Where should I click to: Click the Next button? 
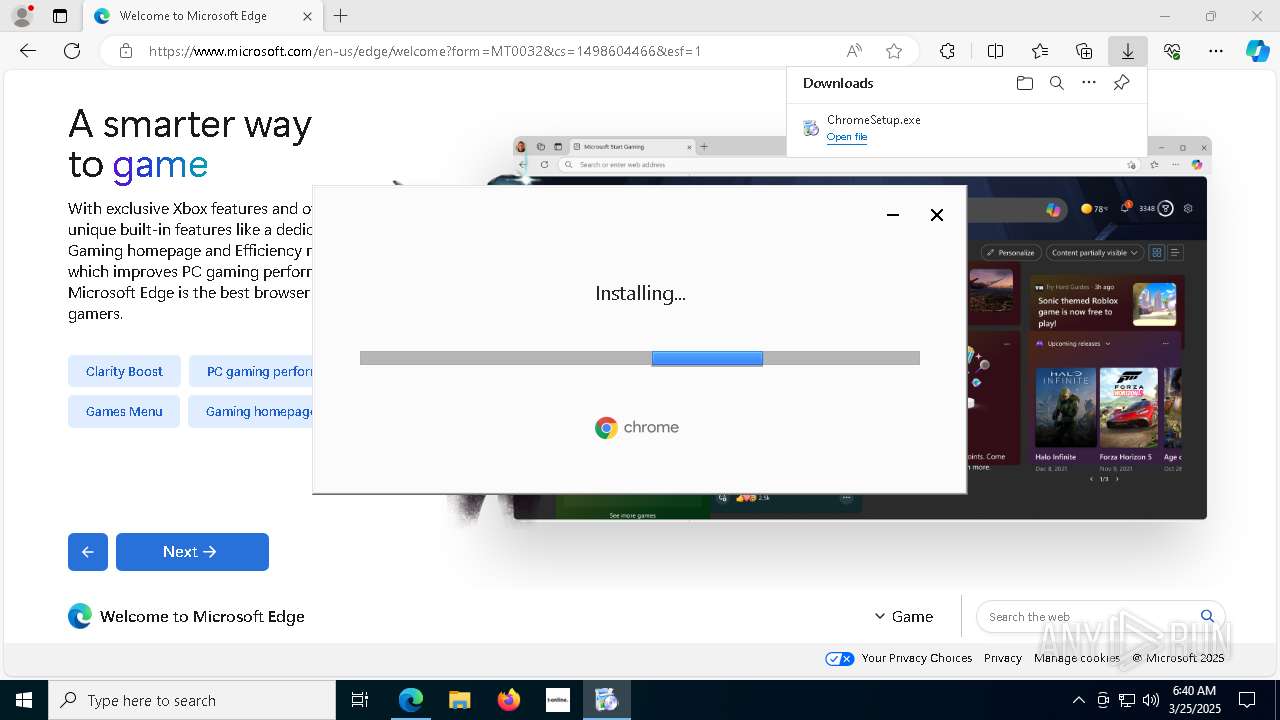tap(192, 552)
